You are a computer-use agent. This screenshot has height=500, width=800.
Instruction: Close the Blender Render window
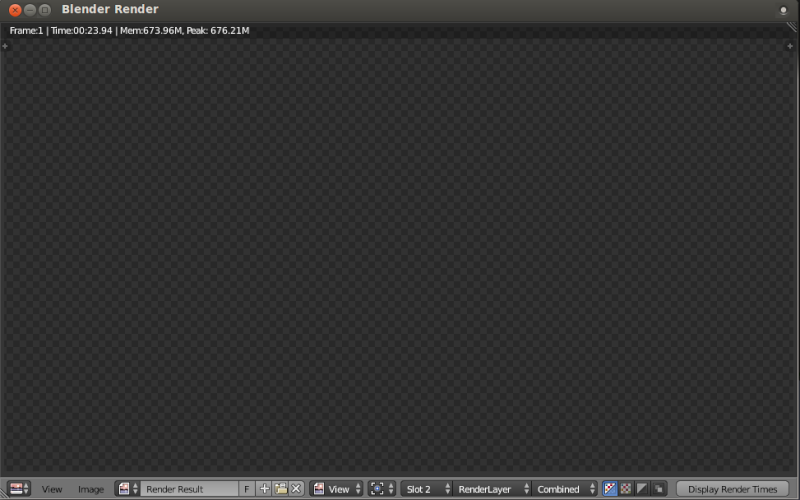[15, 10]
